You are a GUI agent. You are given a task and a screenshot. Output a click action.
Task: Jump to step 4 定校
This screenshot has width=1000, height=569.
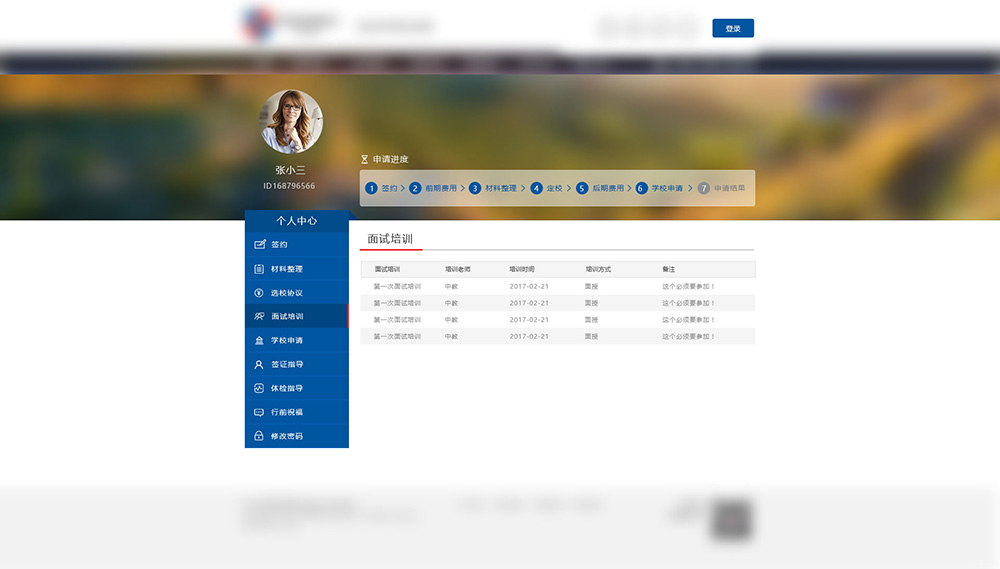pyautogui.click(x=547, y=188)
